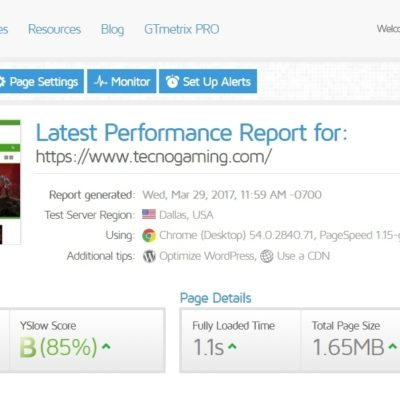Open the tecnogaming.com URL link

coord(154,157)
